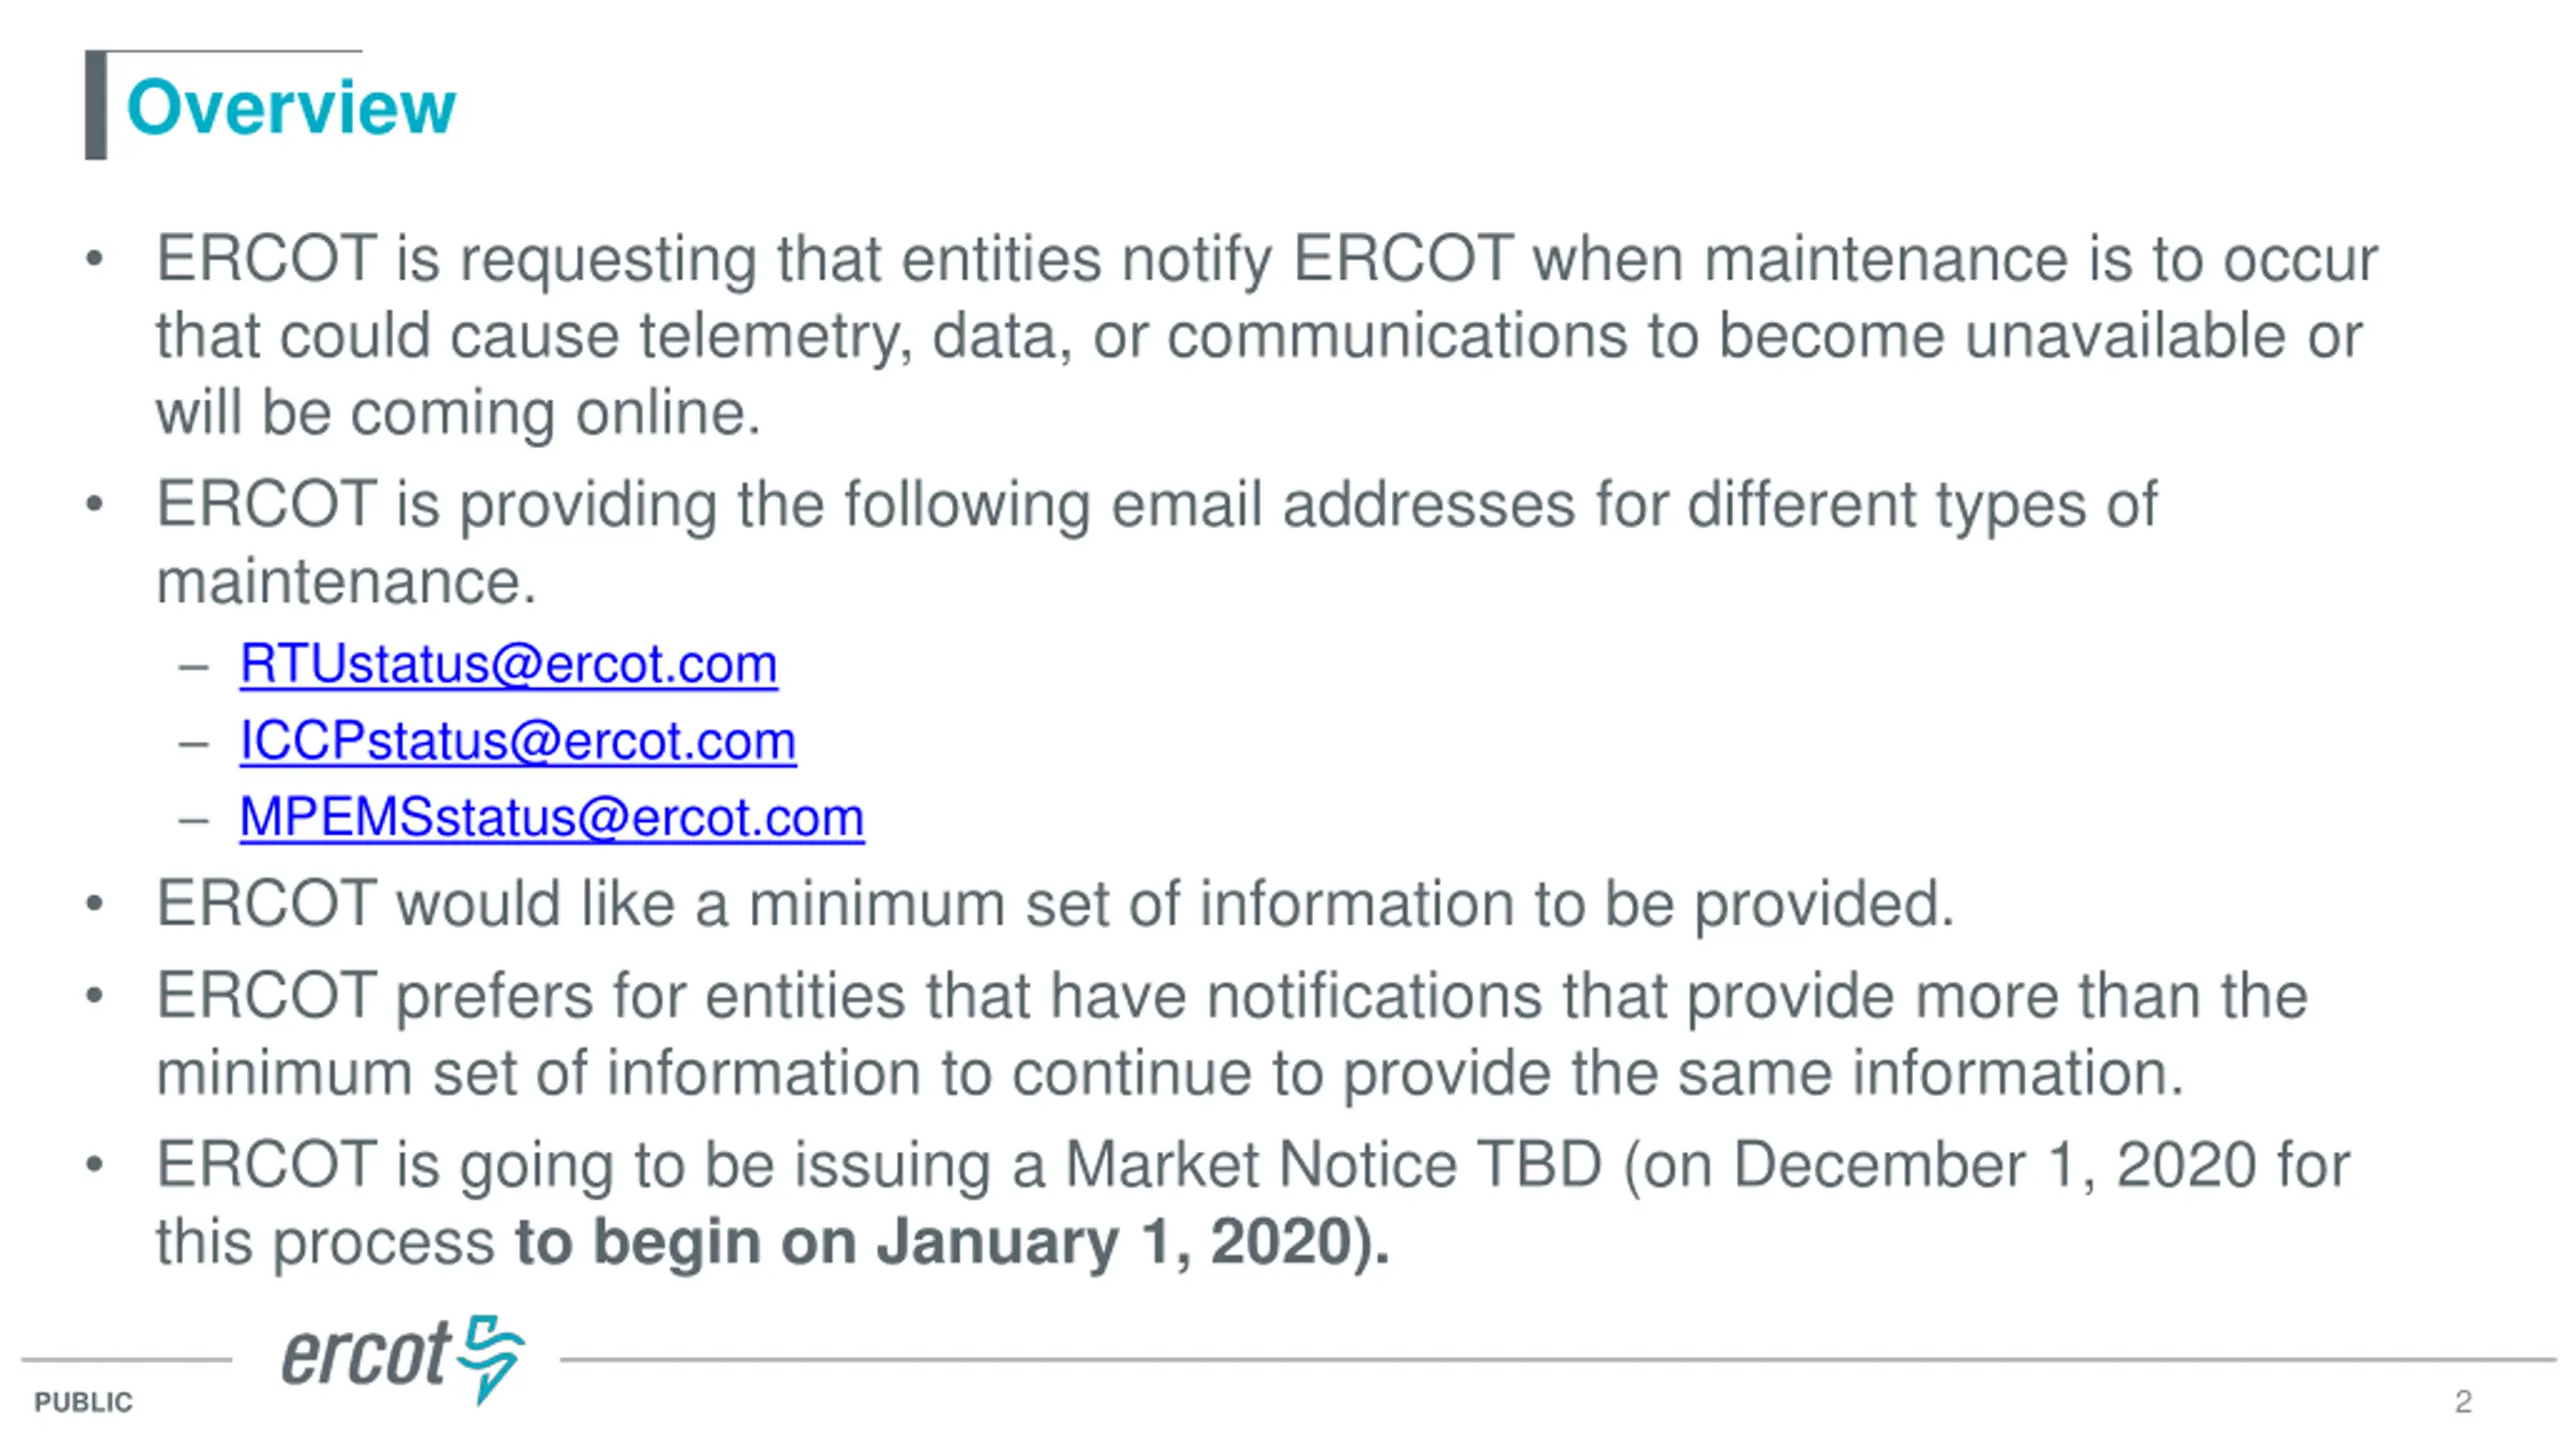Screen dimensions: 2560x1440
Task: Click the bullet about providing email addresses
Action: pyautogui.click(x=1155, y=541)
